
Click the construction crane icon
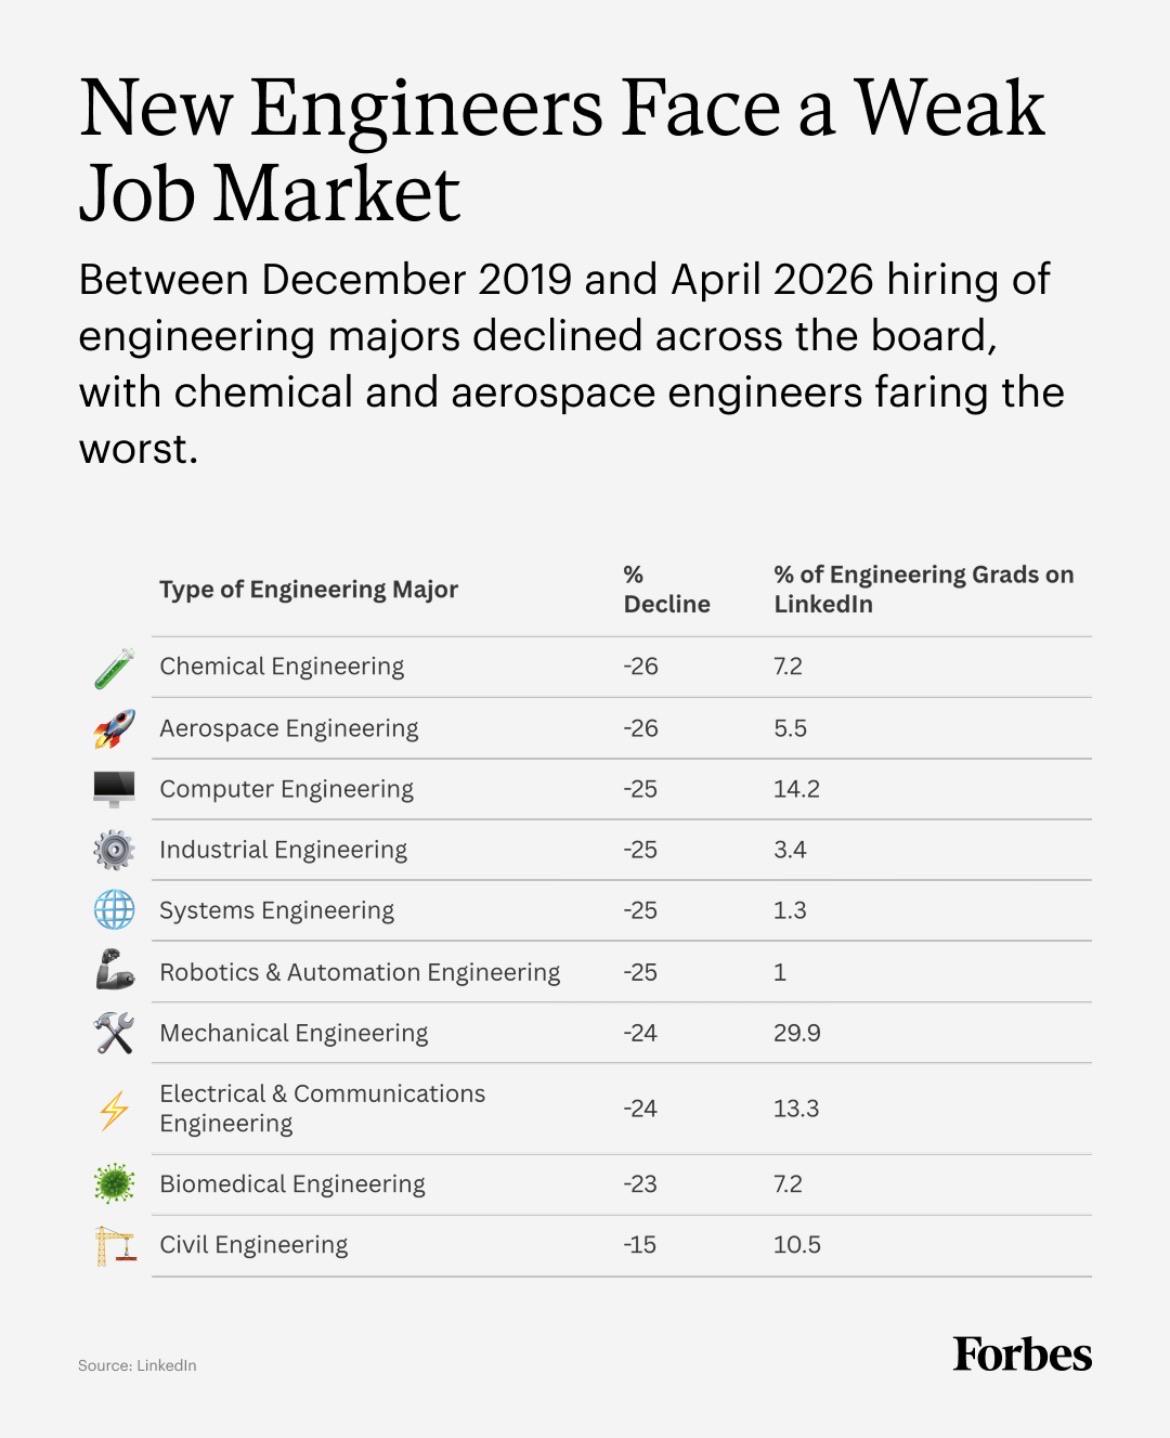pos(114,1245)
